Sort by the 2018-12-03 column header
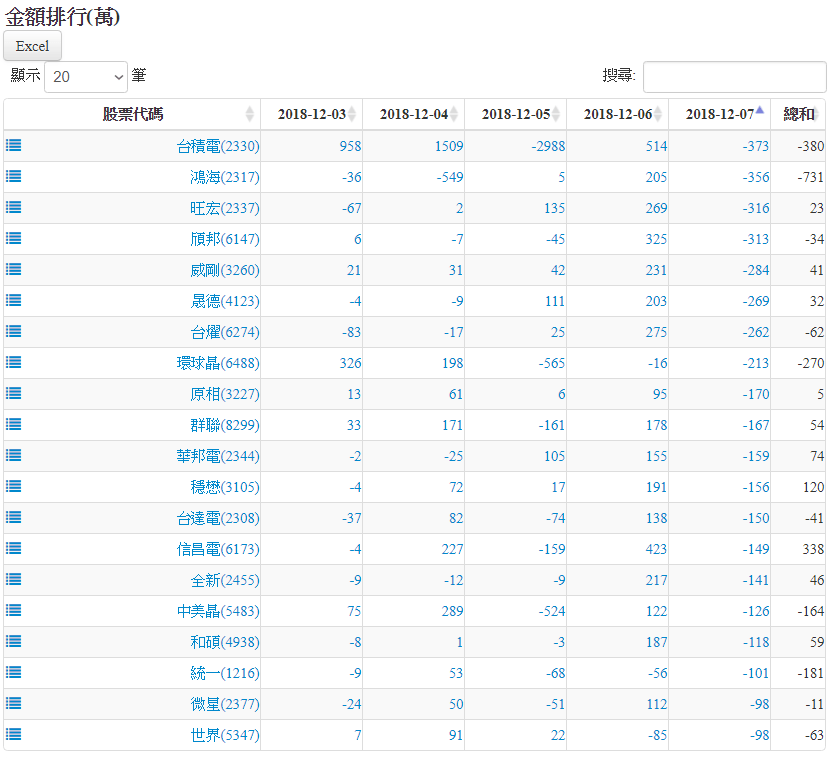 coord(311,114)
